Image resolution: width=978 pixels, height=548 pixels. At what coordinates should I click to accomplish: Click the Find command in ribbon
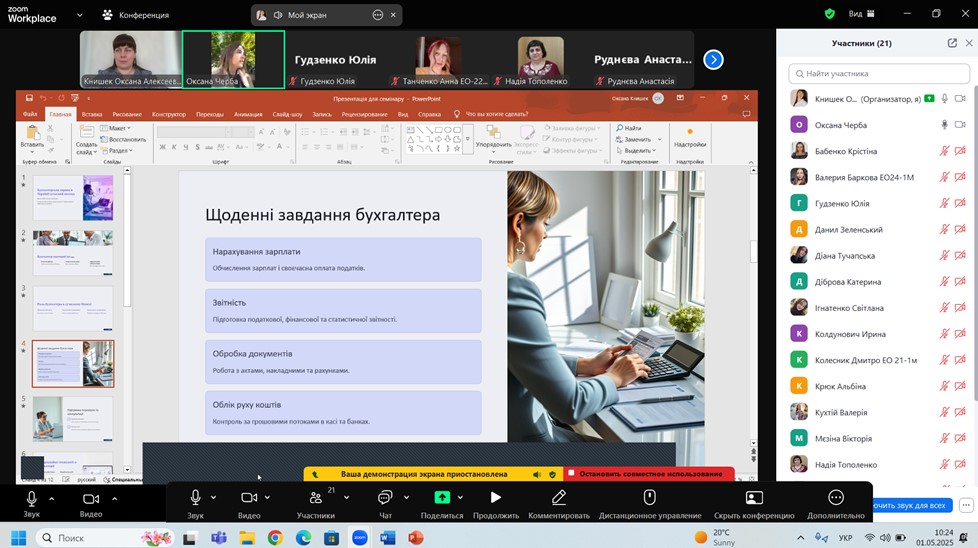click(x=629, y=128)
